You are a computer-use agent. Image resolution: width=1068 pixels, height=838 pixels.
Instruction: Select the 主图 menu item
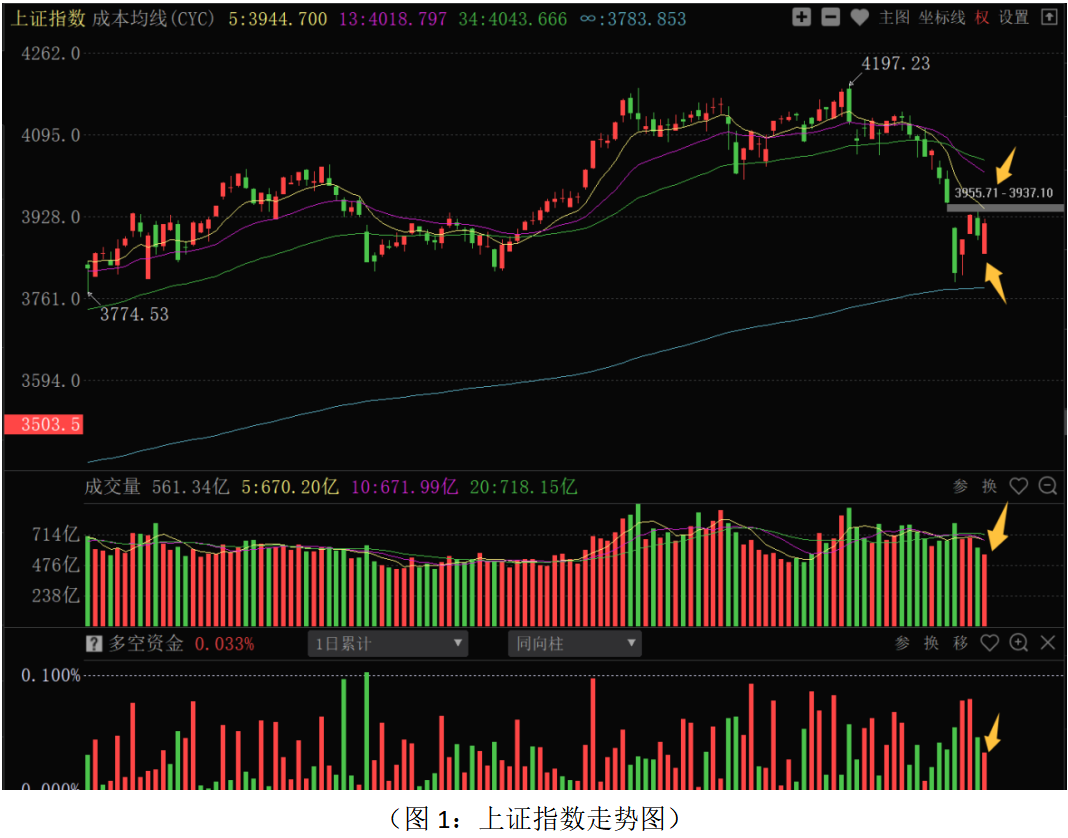coord(894,18)
